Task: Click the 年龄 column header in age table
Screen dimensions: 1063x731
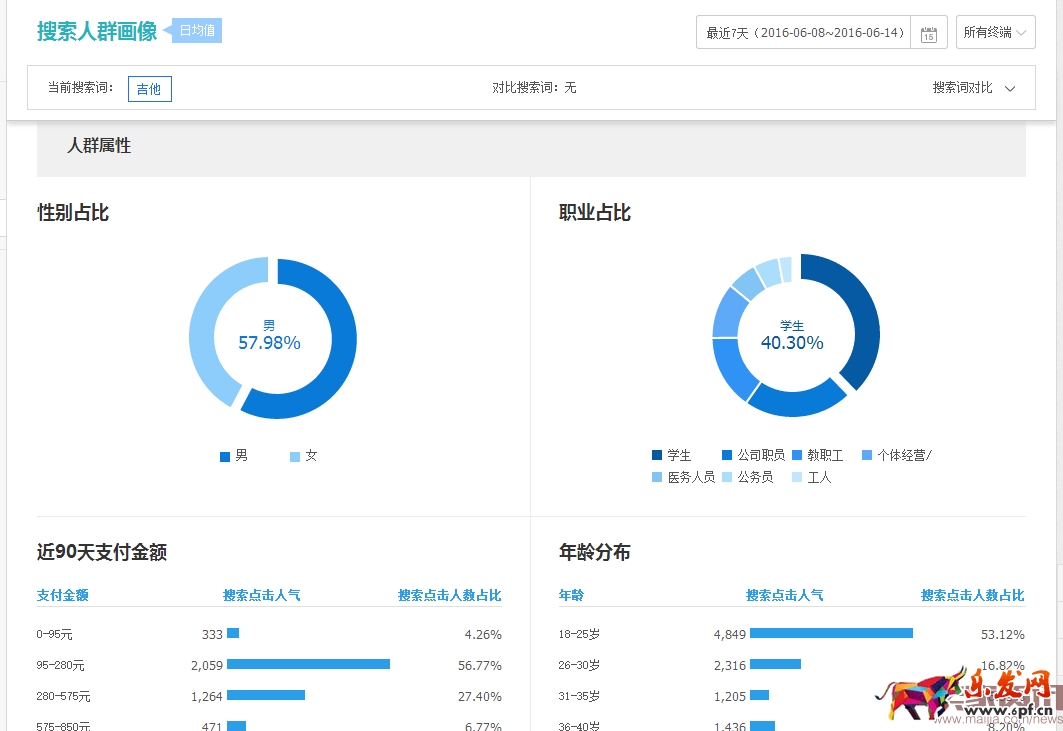Action: pos(571,595)
